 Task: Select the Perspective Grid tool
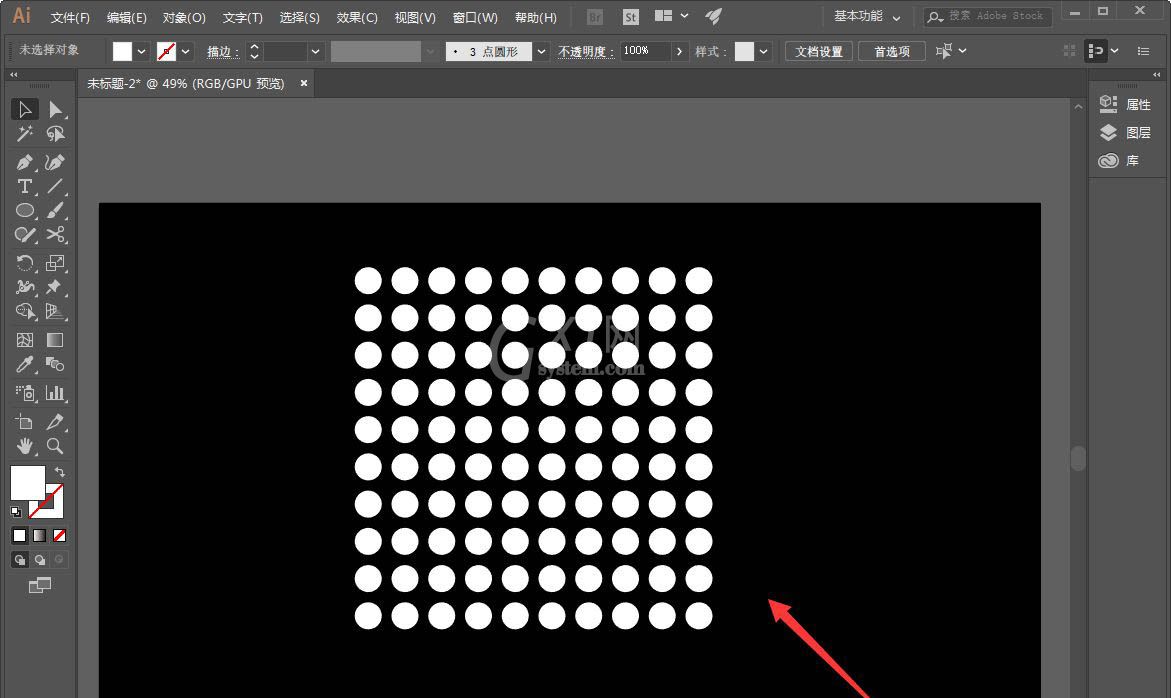(x=55, y=311)
